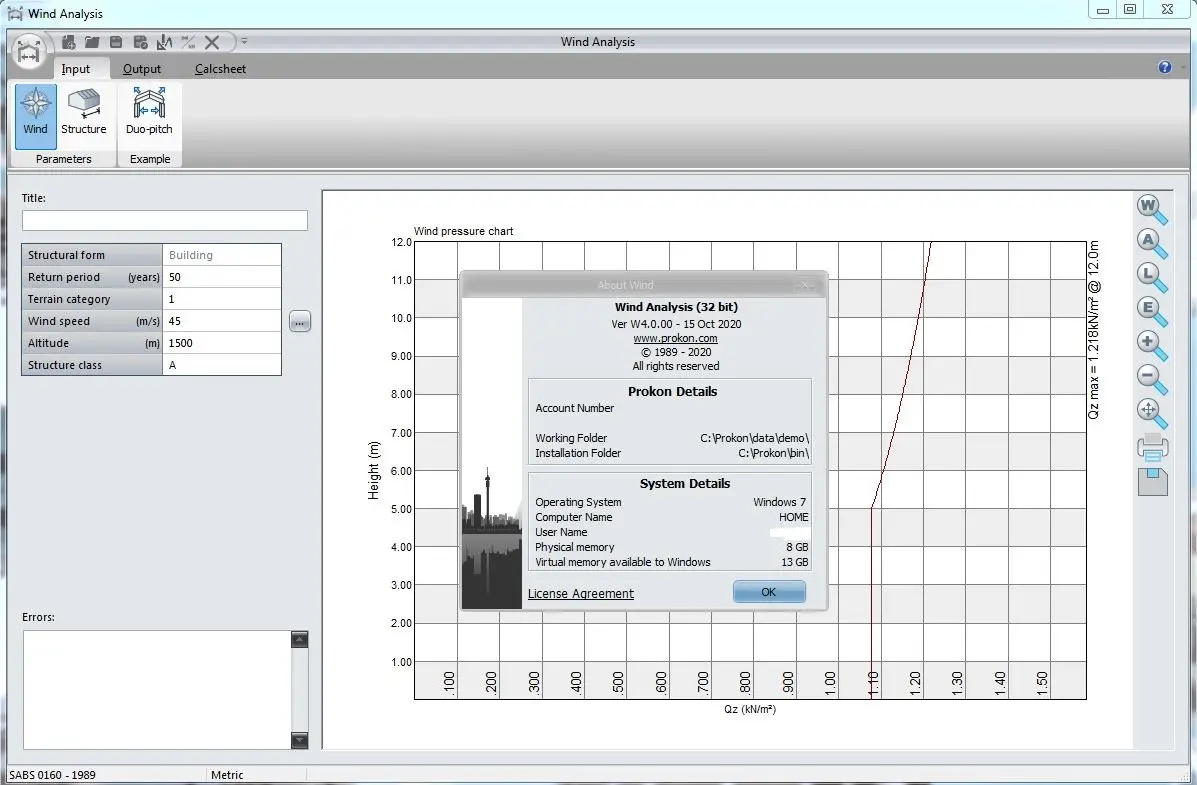
Task: Maximize the Wind Analysis window
Action: point(1130,10)
